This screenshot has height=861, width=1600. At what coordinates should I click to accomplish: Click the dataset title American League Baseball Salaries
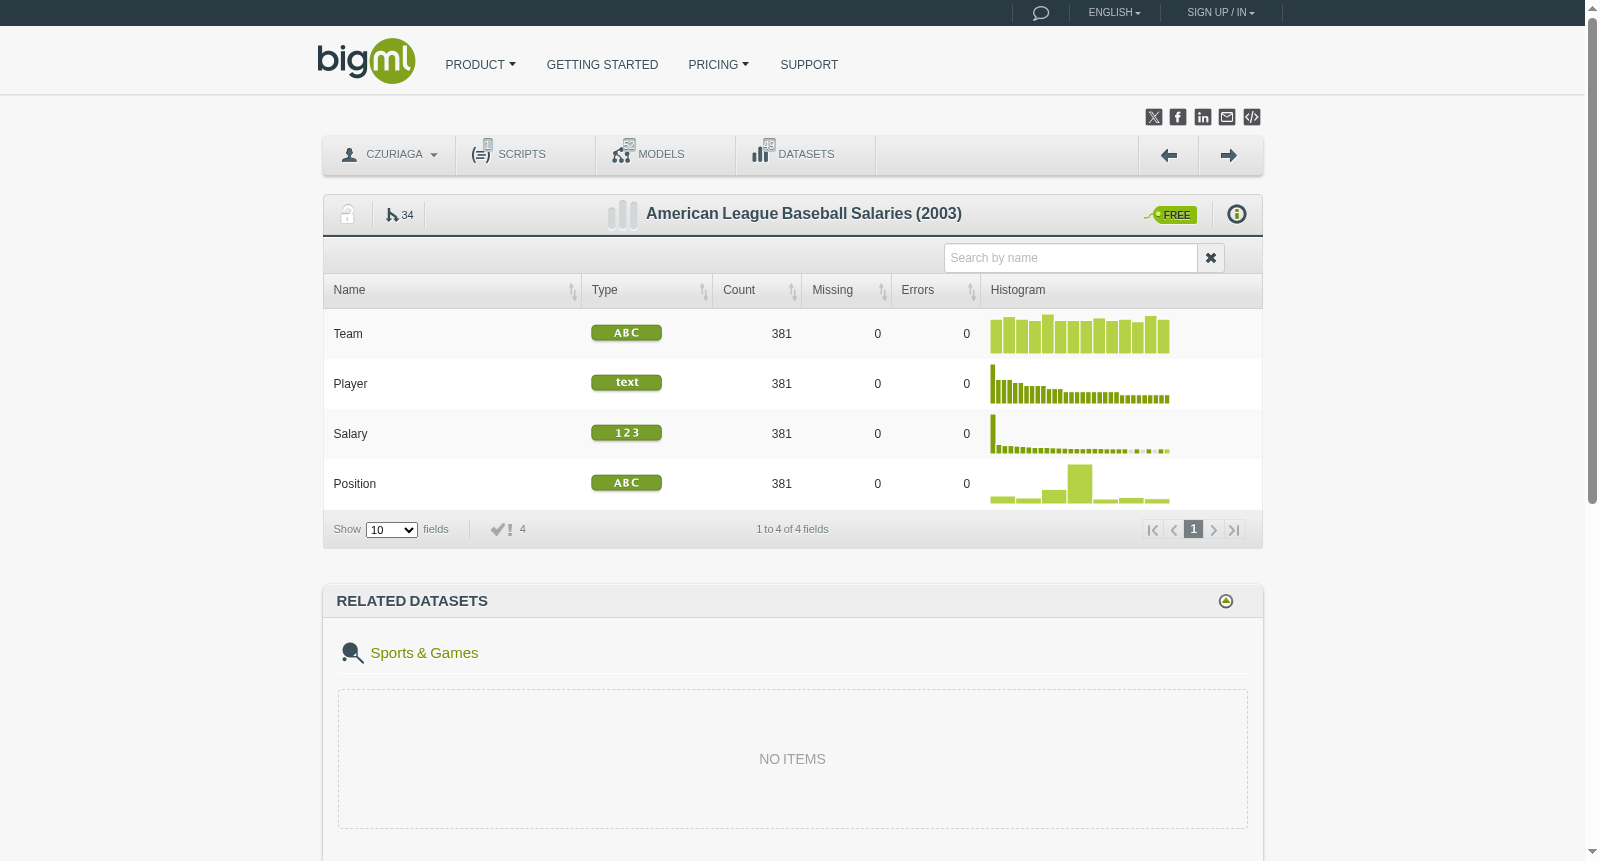[x=804, y=214]
